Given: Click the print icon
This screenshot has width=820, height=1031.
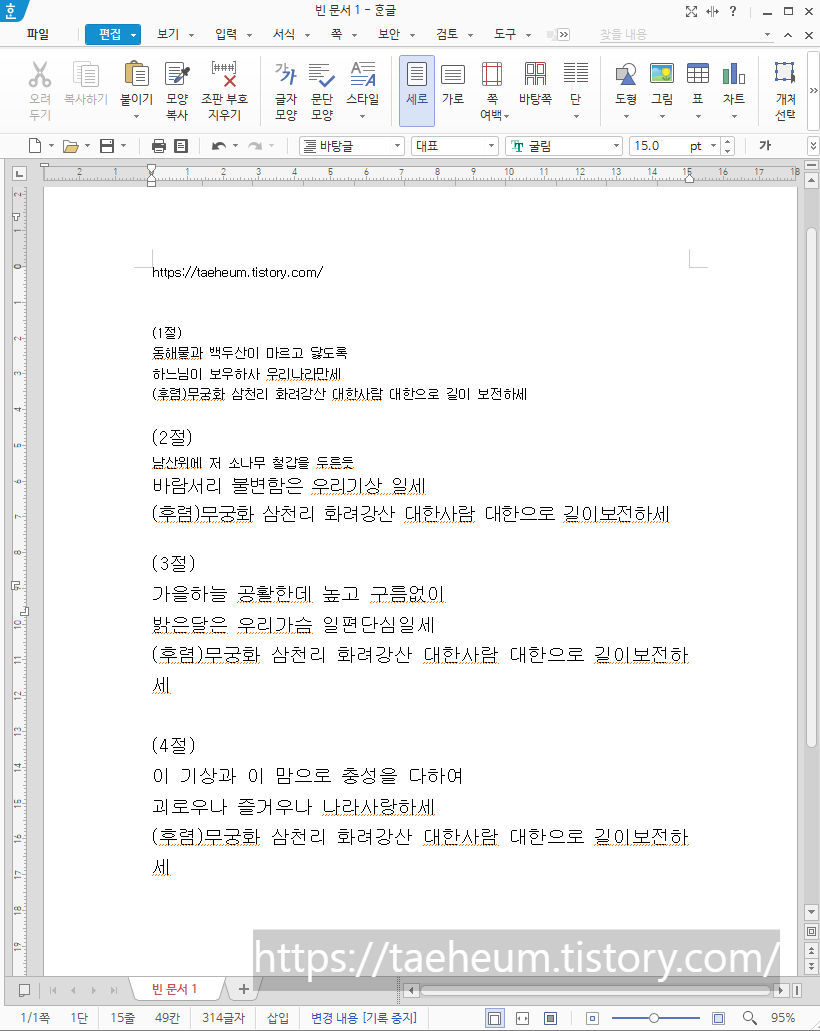Looking at the screenshot, I should tap(158, 146).
